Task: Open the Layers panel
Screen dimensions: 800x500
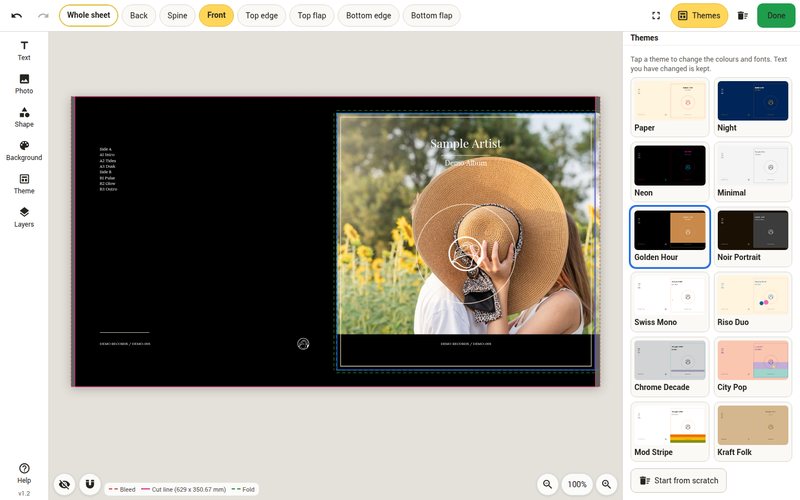Action: 24,217
